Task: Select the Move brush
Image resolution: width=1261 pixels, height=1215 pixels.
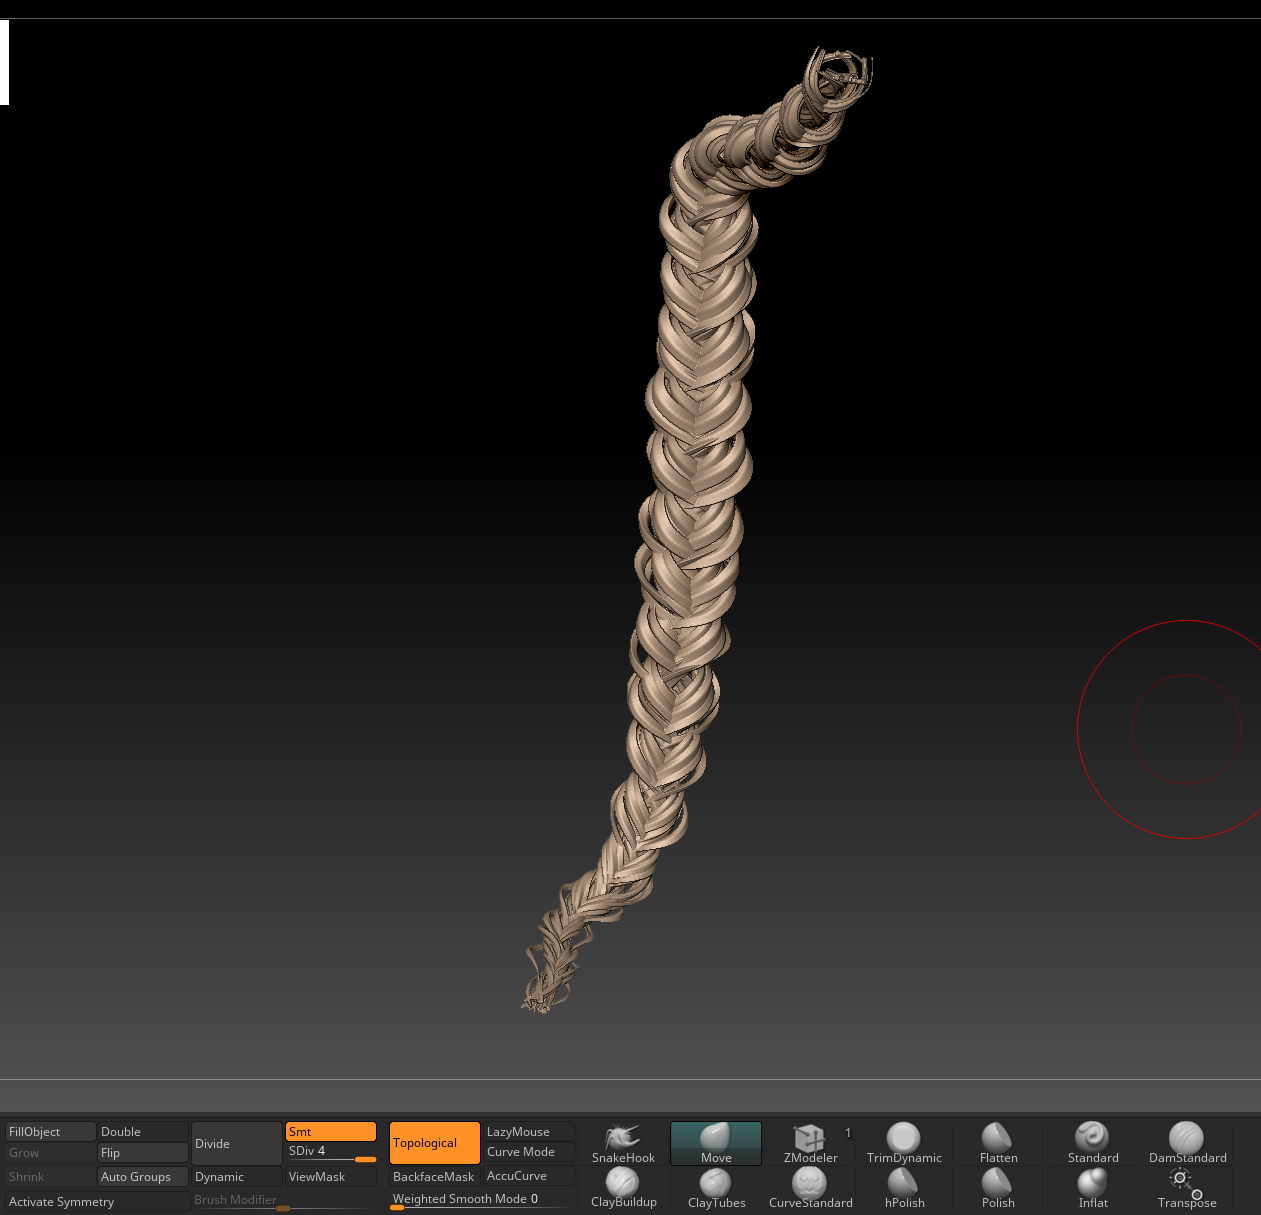Action: pos(715,1143)
